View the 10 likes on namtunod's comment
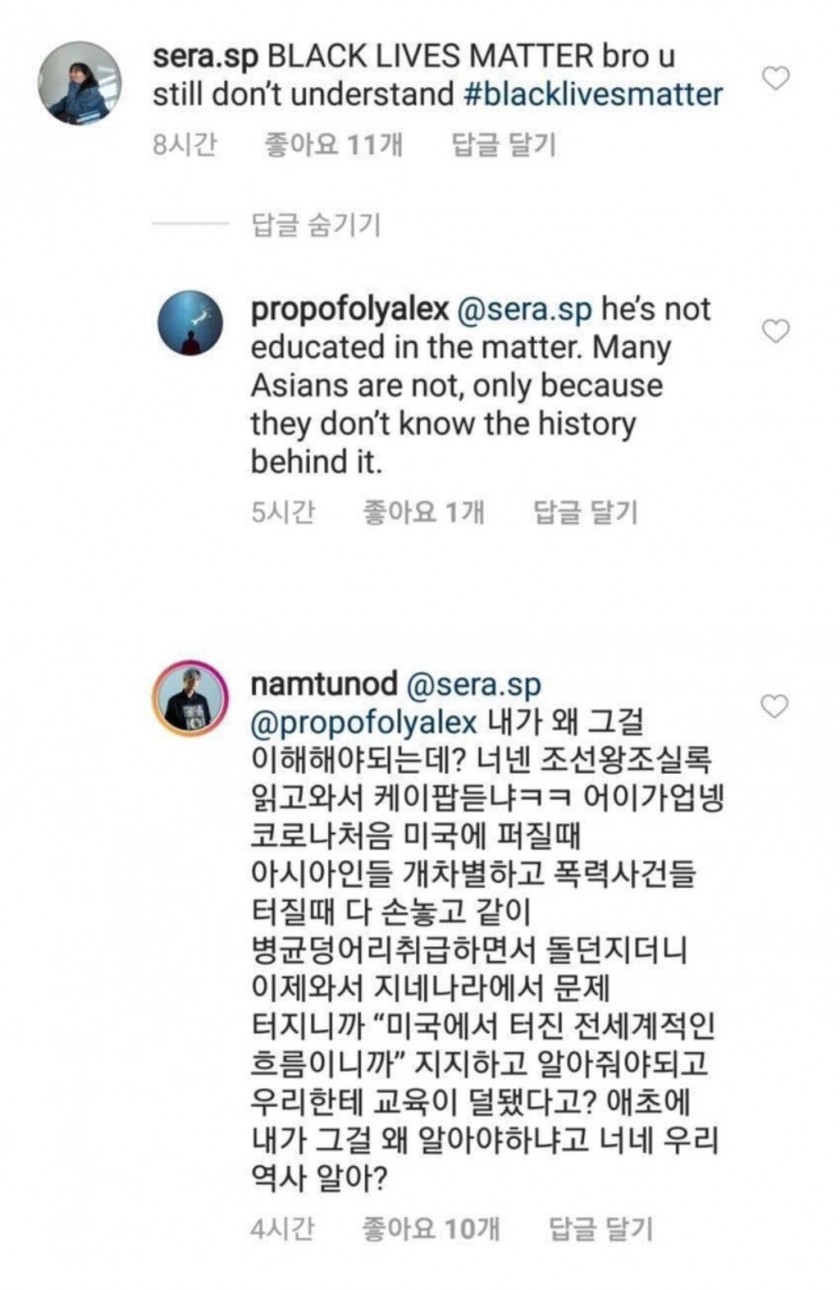Viewport: 840px width, 1290px height. tap(430, 1228)
